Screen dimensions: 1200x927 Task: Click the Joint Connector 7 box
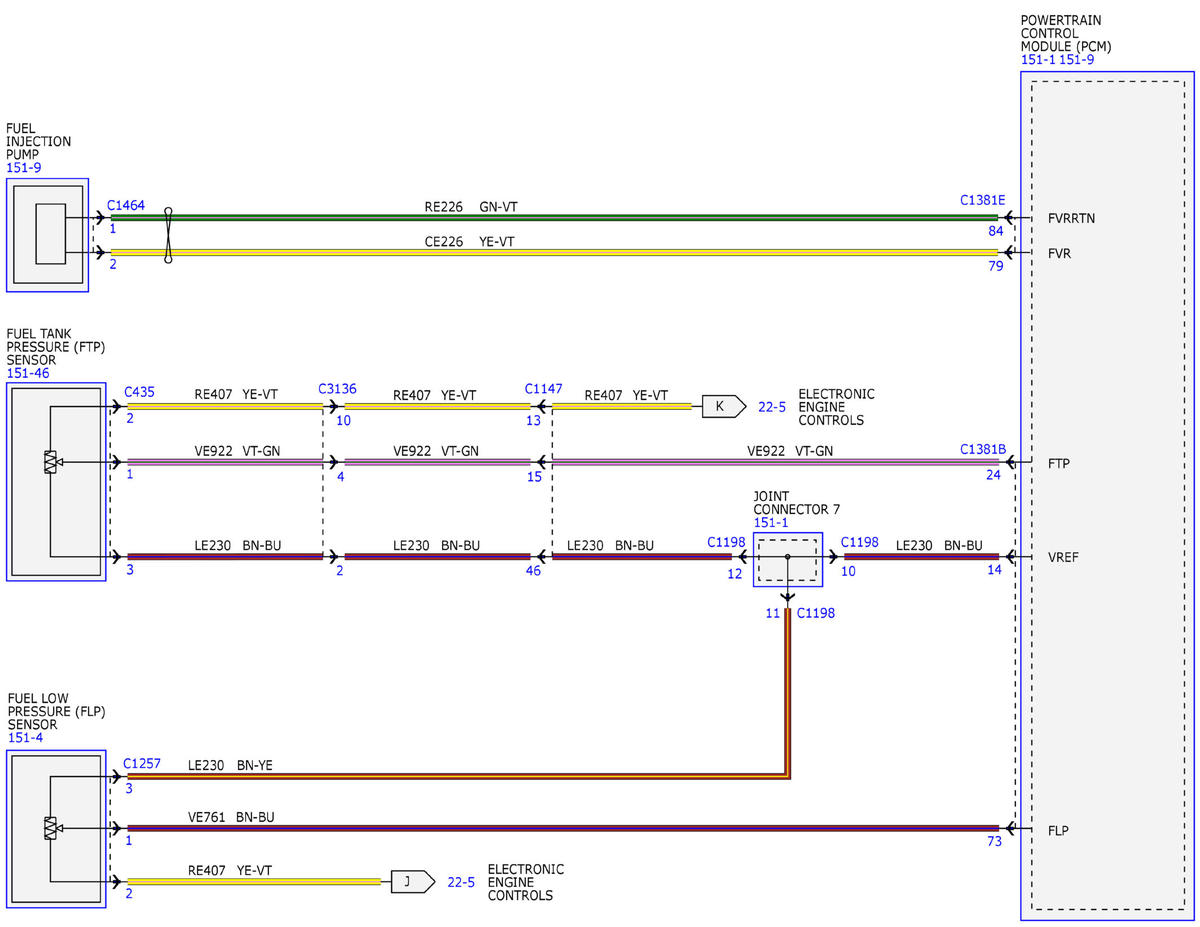point(788,559)
